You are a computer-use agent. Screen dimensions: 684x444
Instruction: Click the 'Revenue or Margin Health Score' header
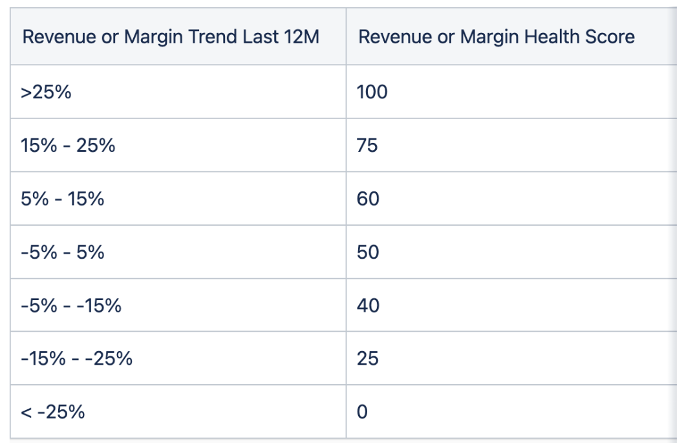511,36
